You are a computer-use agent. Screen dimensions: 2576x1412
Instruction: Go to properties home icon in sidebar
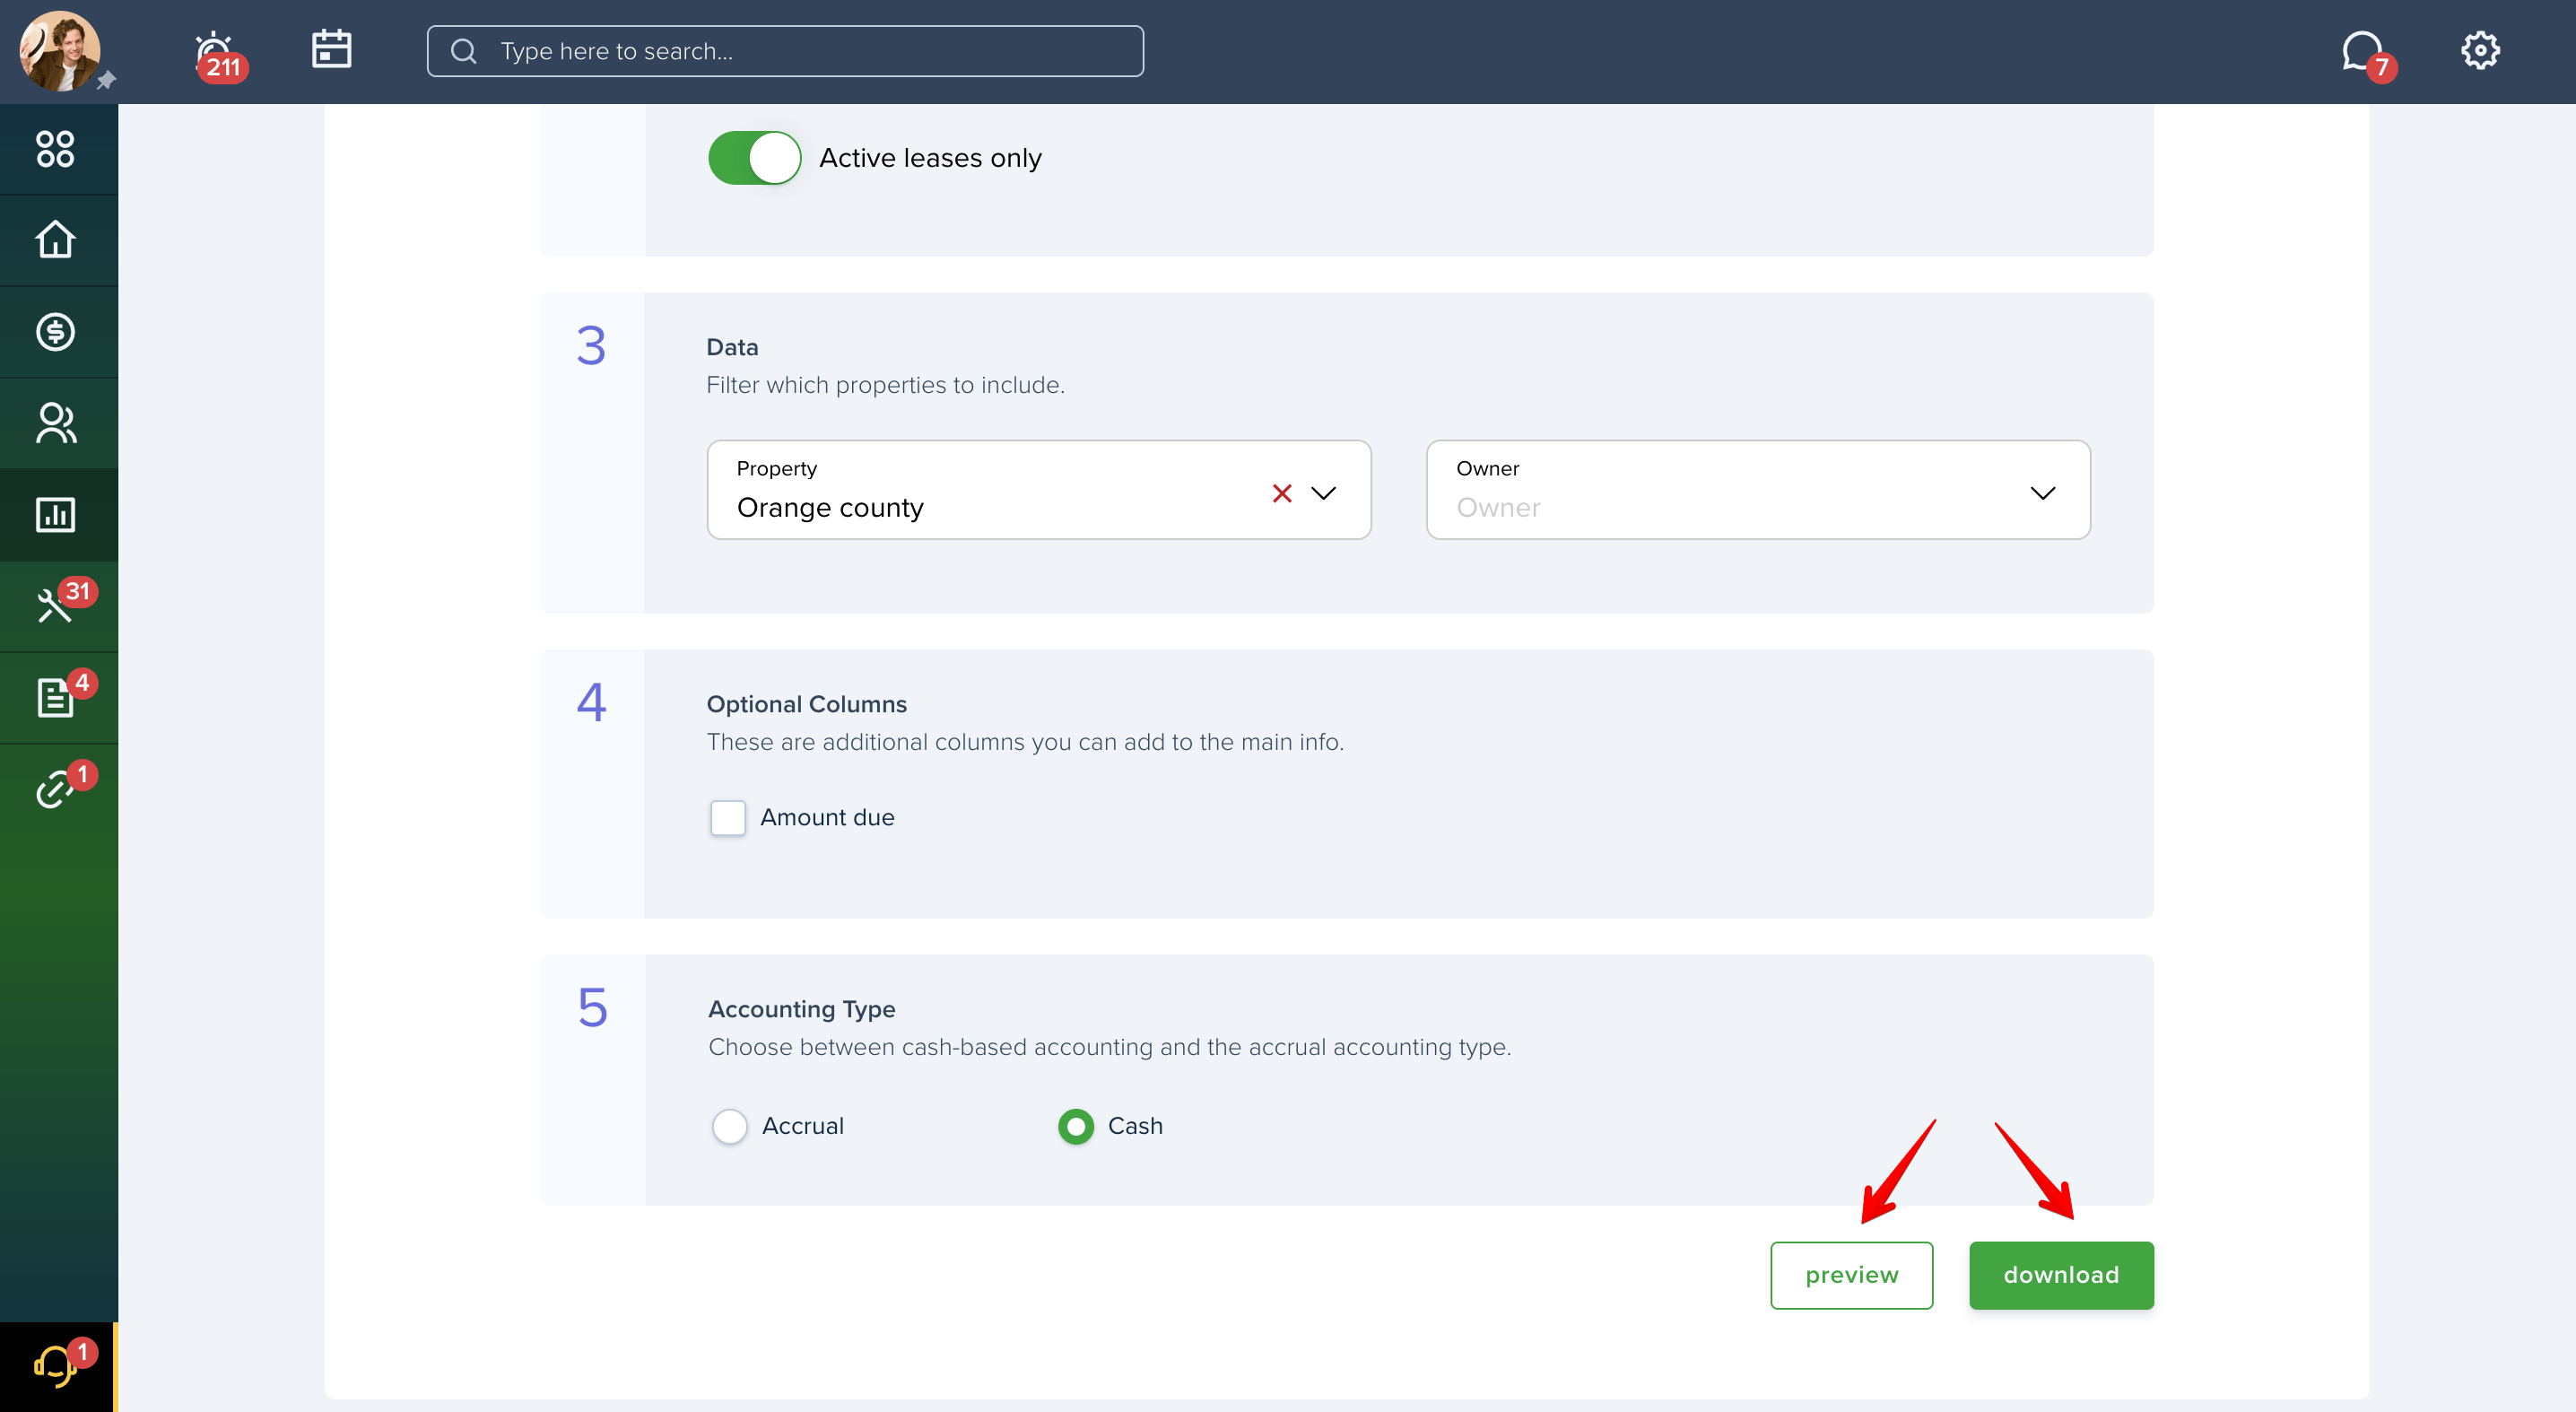(56, 240)
